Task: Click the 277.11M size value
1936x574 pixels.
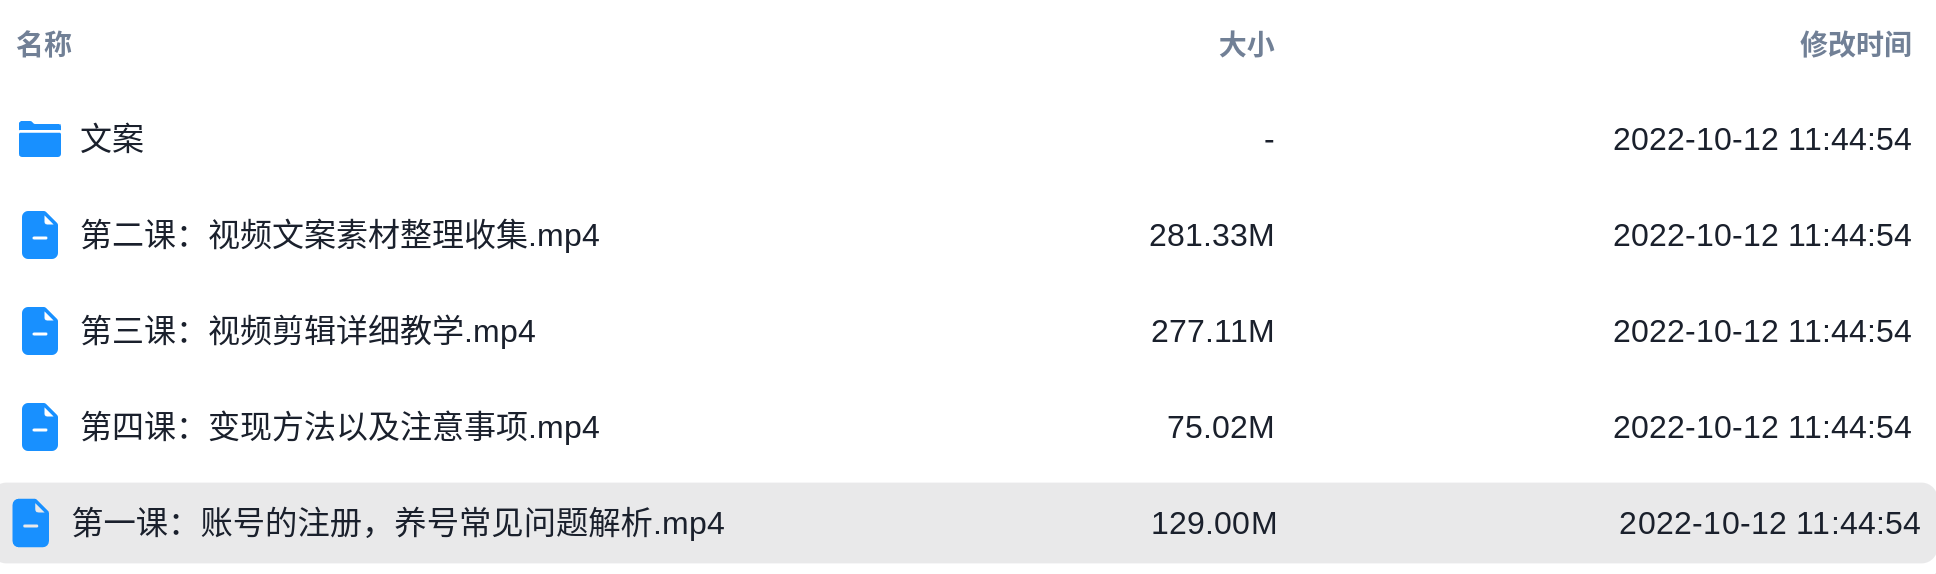Action: coord(1212,331)
